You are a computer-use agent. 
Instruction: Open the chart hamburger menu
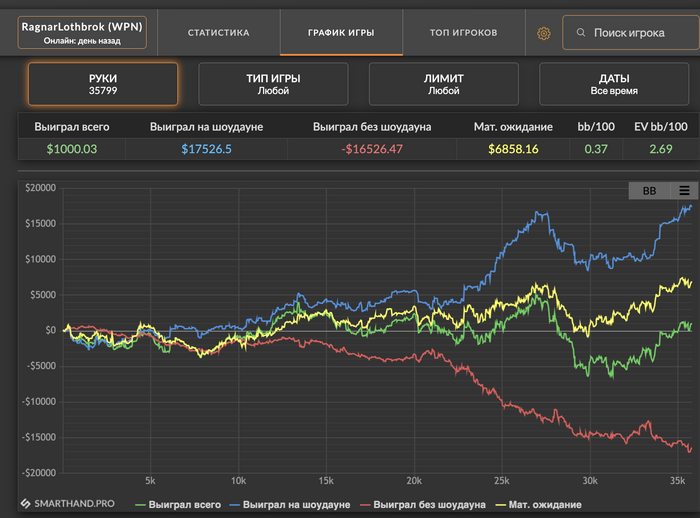click(x=684, y=190)
